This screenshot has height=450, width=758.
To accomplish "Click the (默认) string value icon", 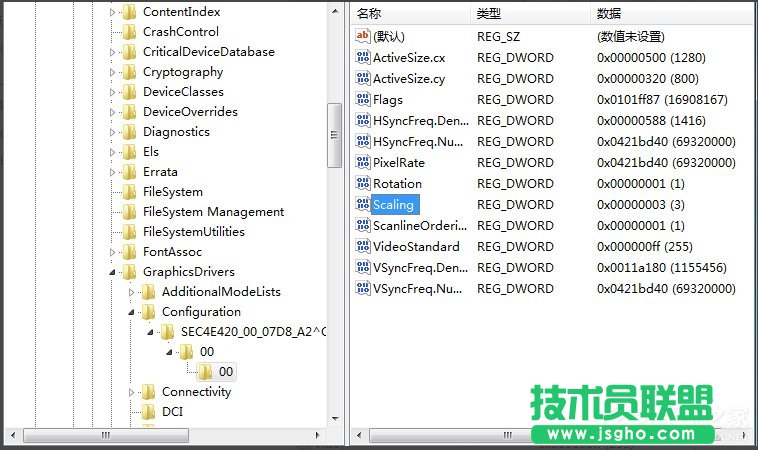I will click(x=363, y=36).
